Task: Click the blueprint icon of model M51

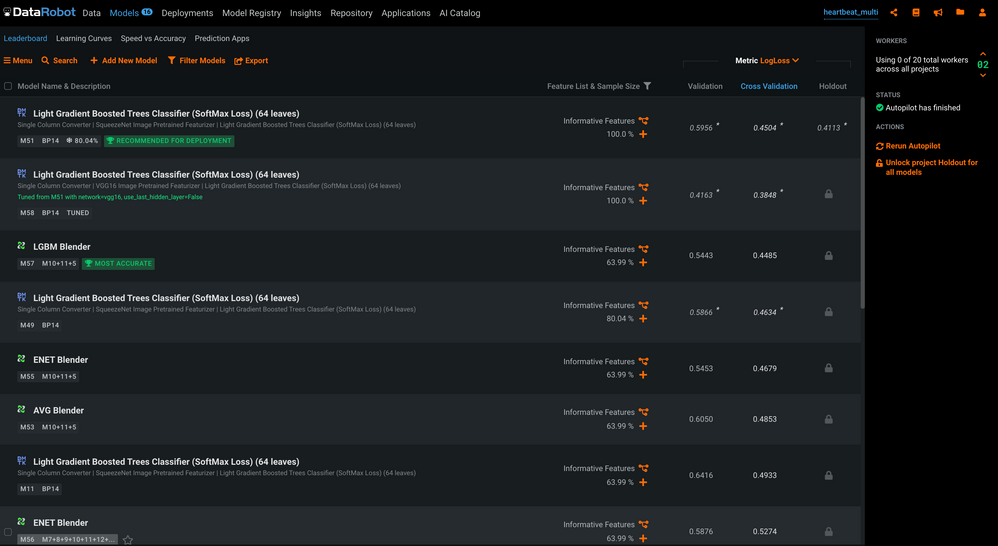Action: [x=22, y=113]
